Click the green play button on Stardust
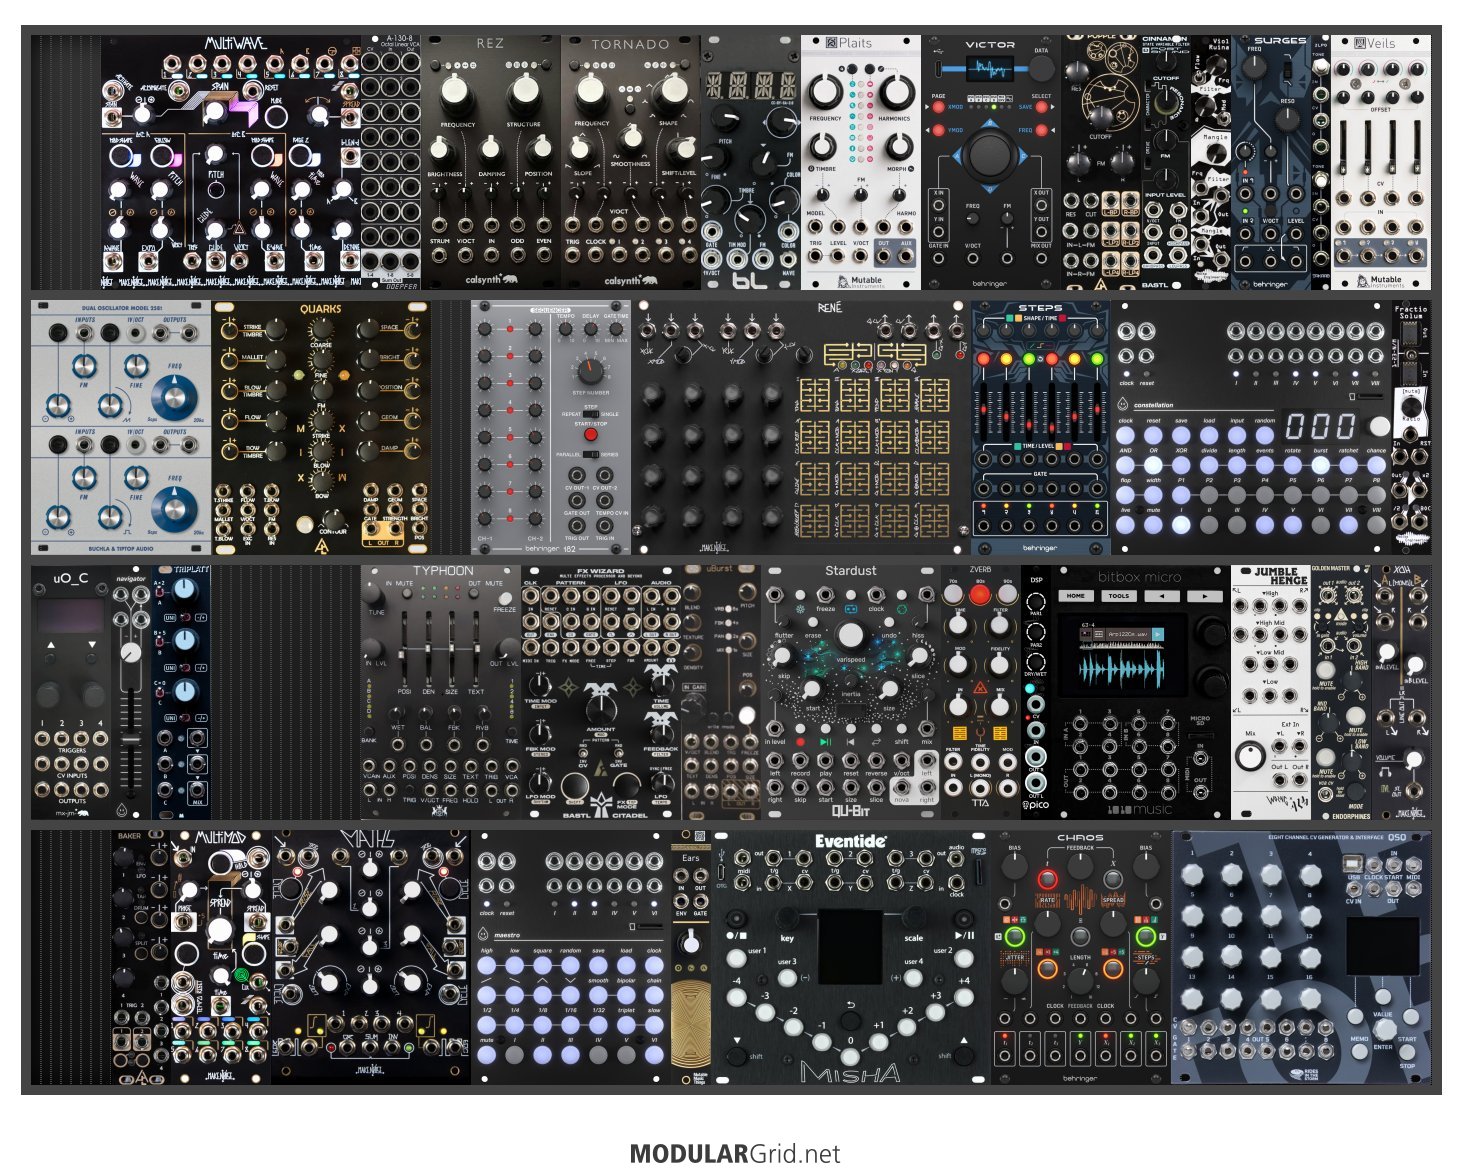The image size is (1472, 1175). [825, 743]
